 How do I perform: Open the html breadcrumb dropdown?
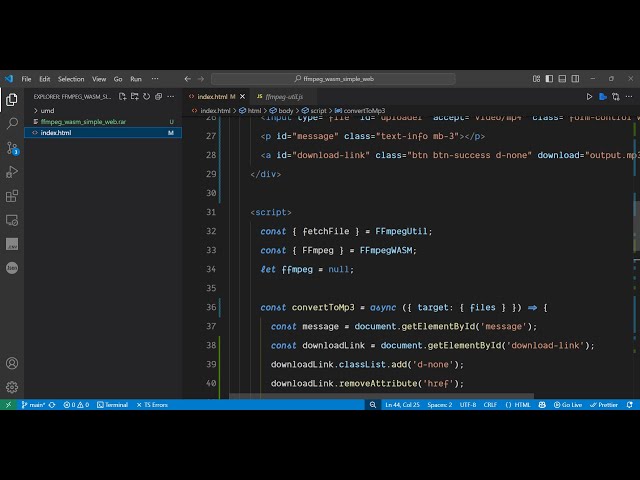pos(250,111)
